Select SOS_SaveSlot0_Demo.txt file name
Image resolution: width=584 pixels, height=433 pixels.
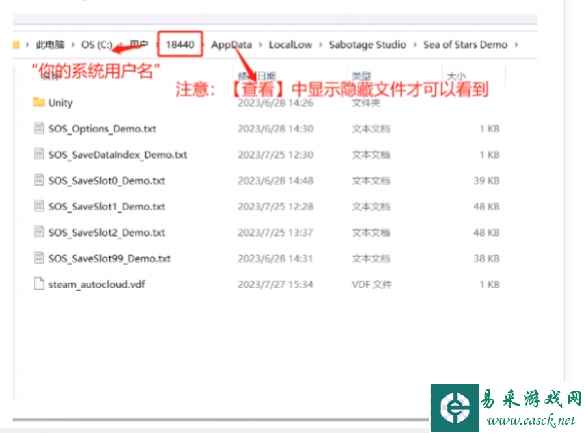click(x=107, y=180)
